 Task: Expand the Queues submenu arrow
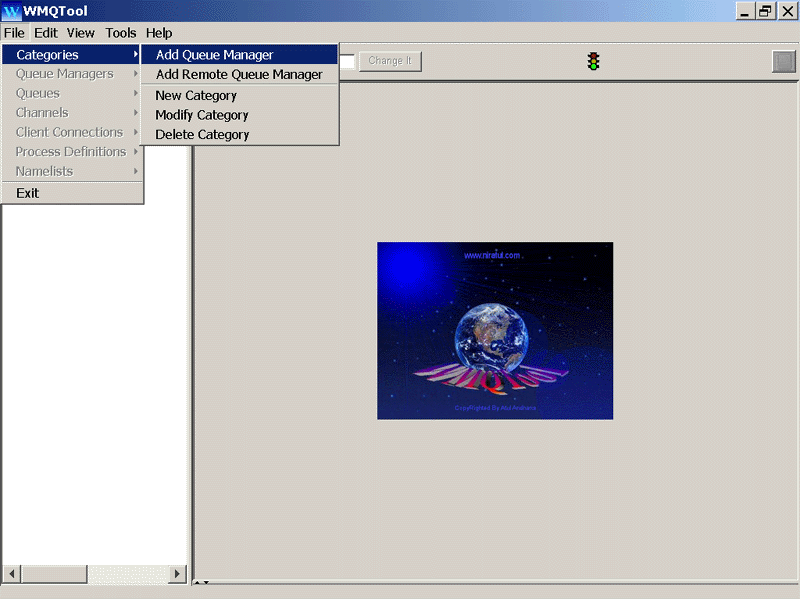pos(136,93)
